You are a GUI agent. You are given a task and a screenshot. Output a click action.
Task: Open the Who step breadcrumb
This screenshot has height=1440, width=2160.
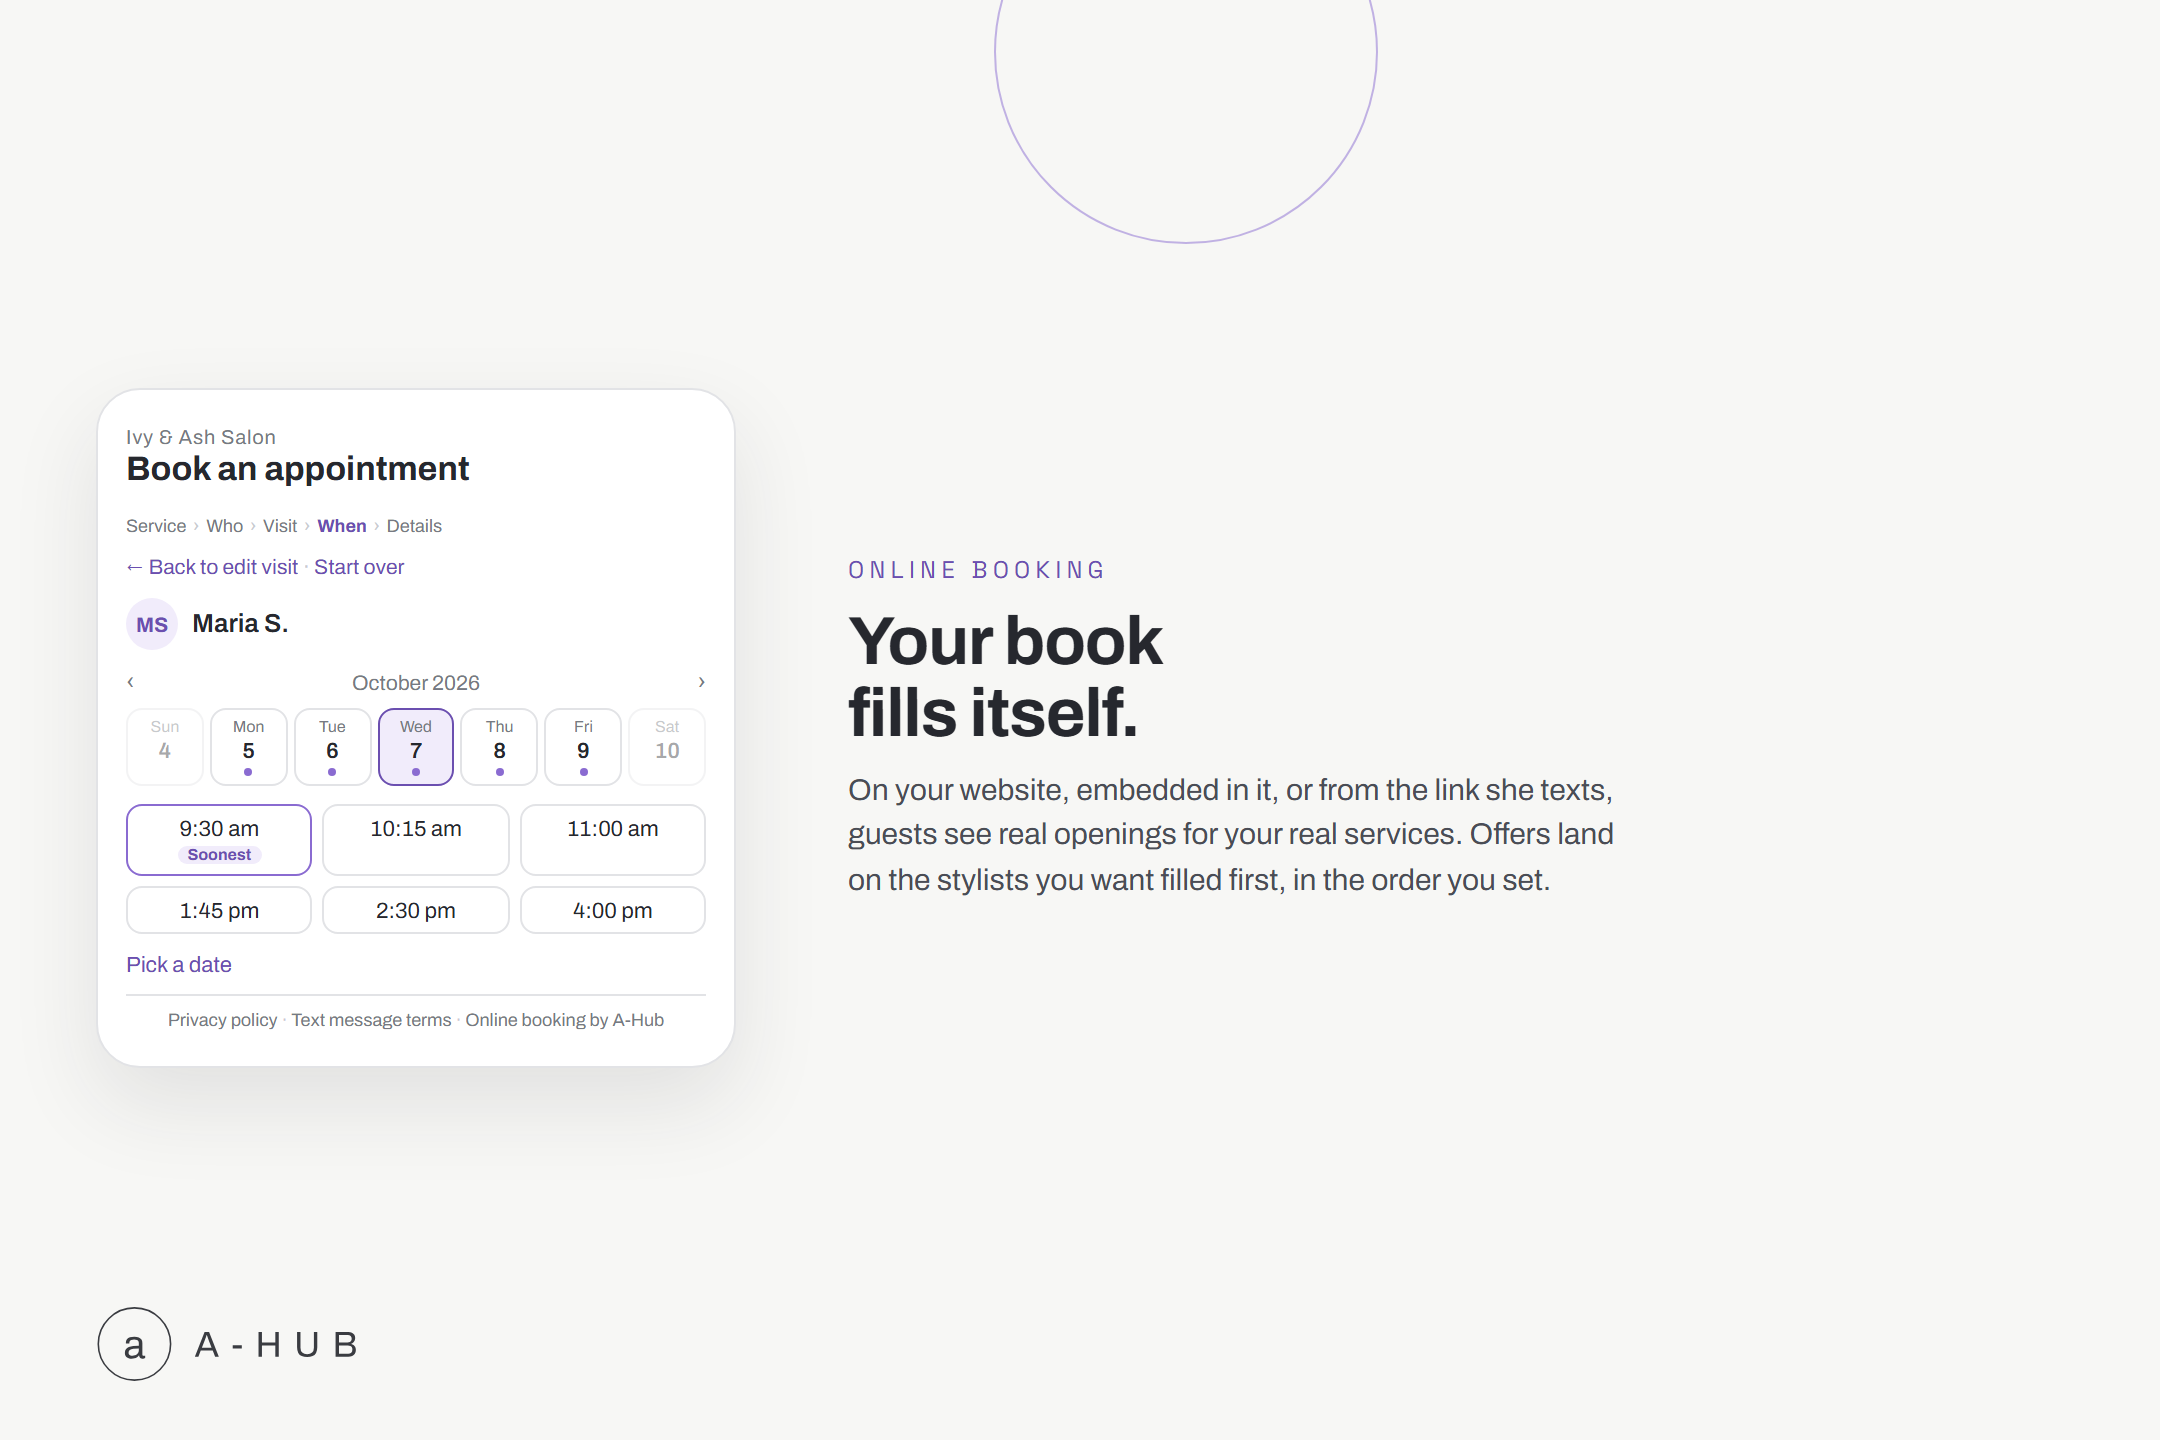tap(225, 526)
